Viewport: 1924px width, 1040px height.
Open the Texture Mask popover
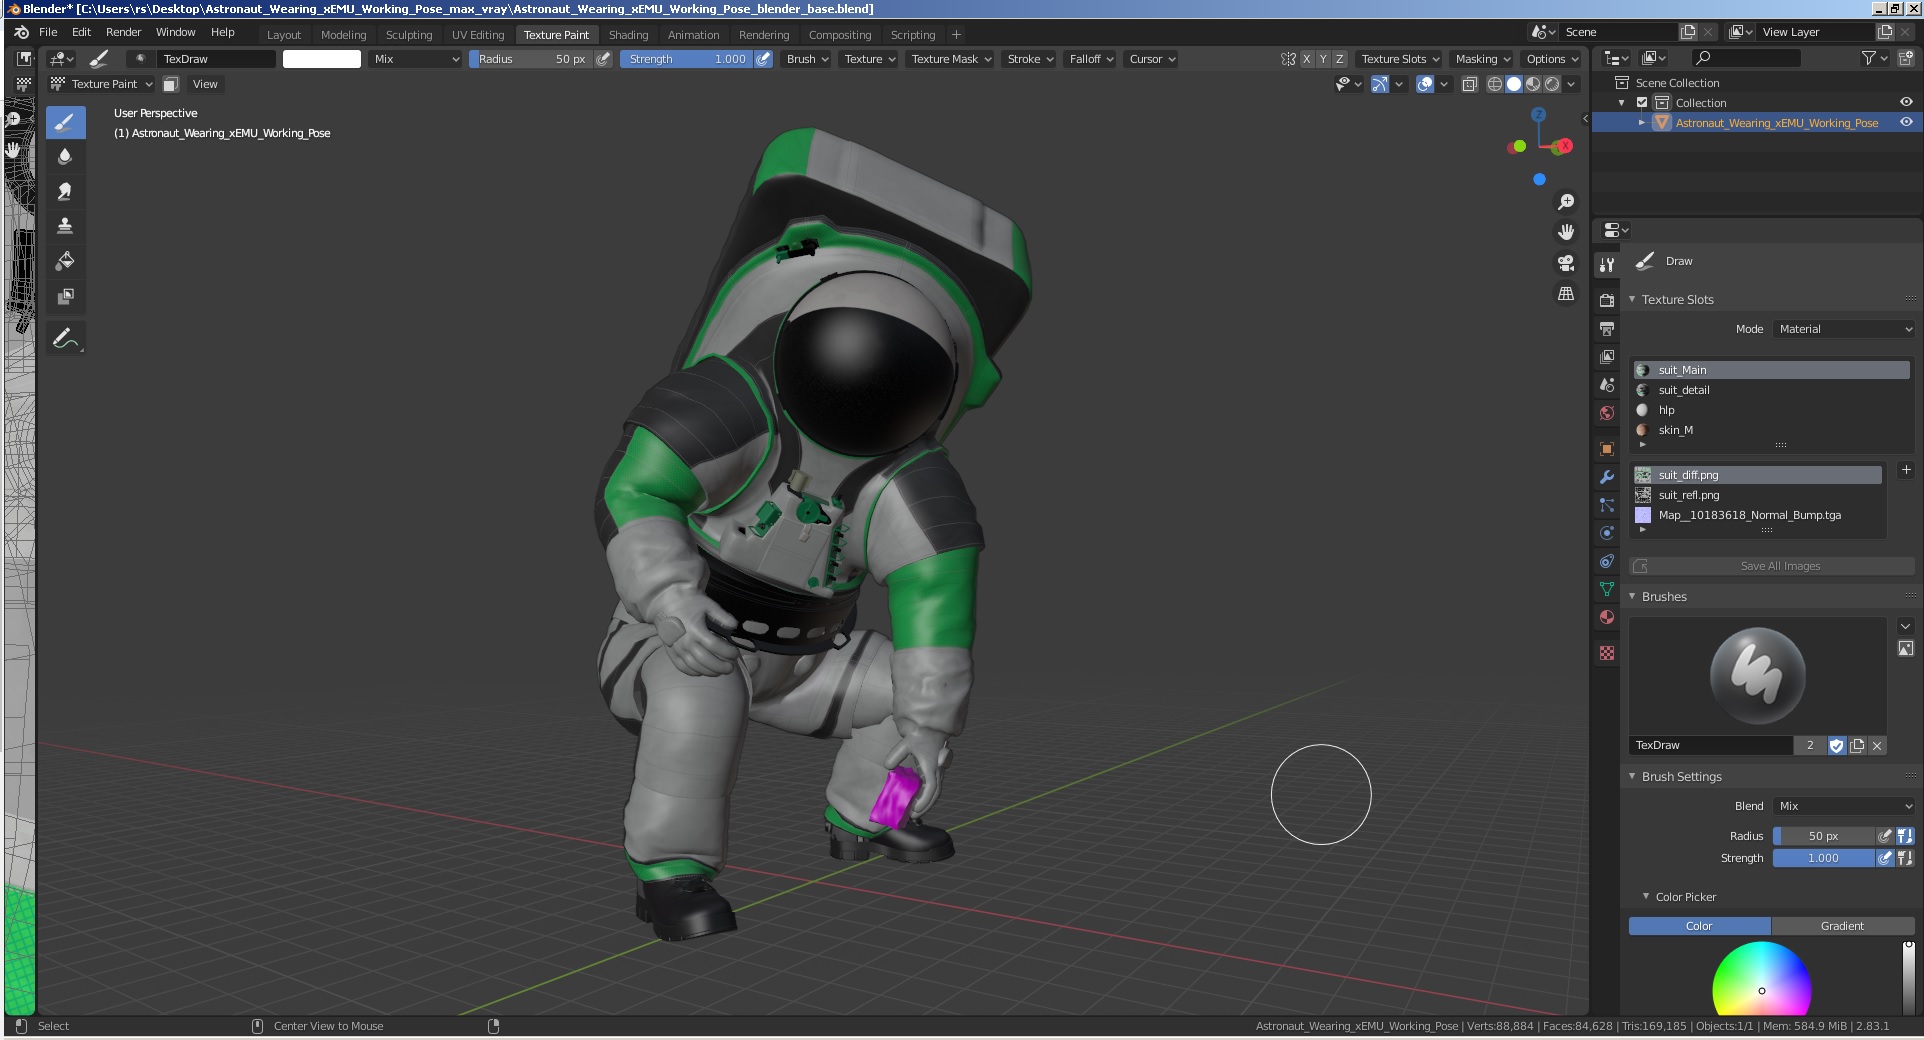pyautogui.click(x=951, y=59)
